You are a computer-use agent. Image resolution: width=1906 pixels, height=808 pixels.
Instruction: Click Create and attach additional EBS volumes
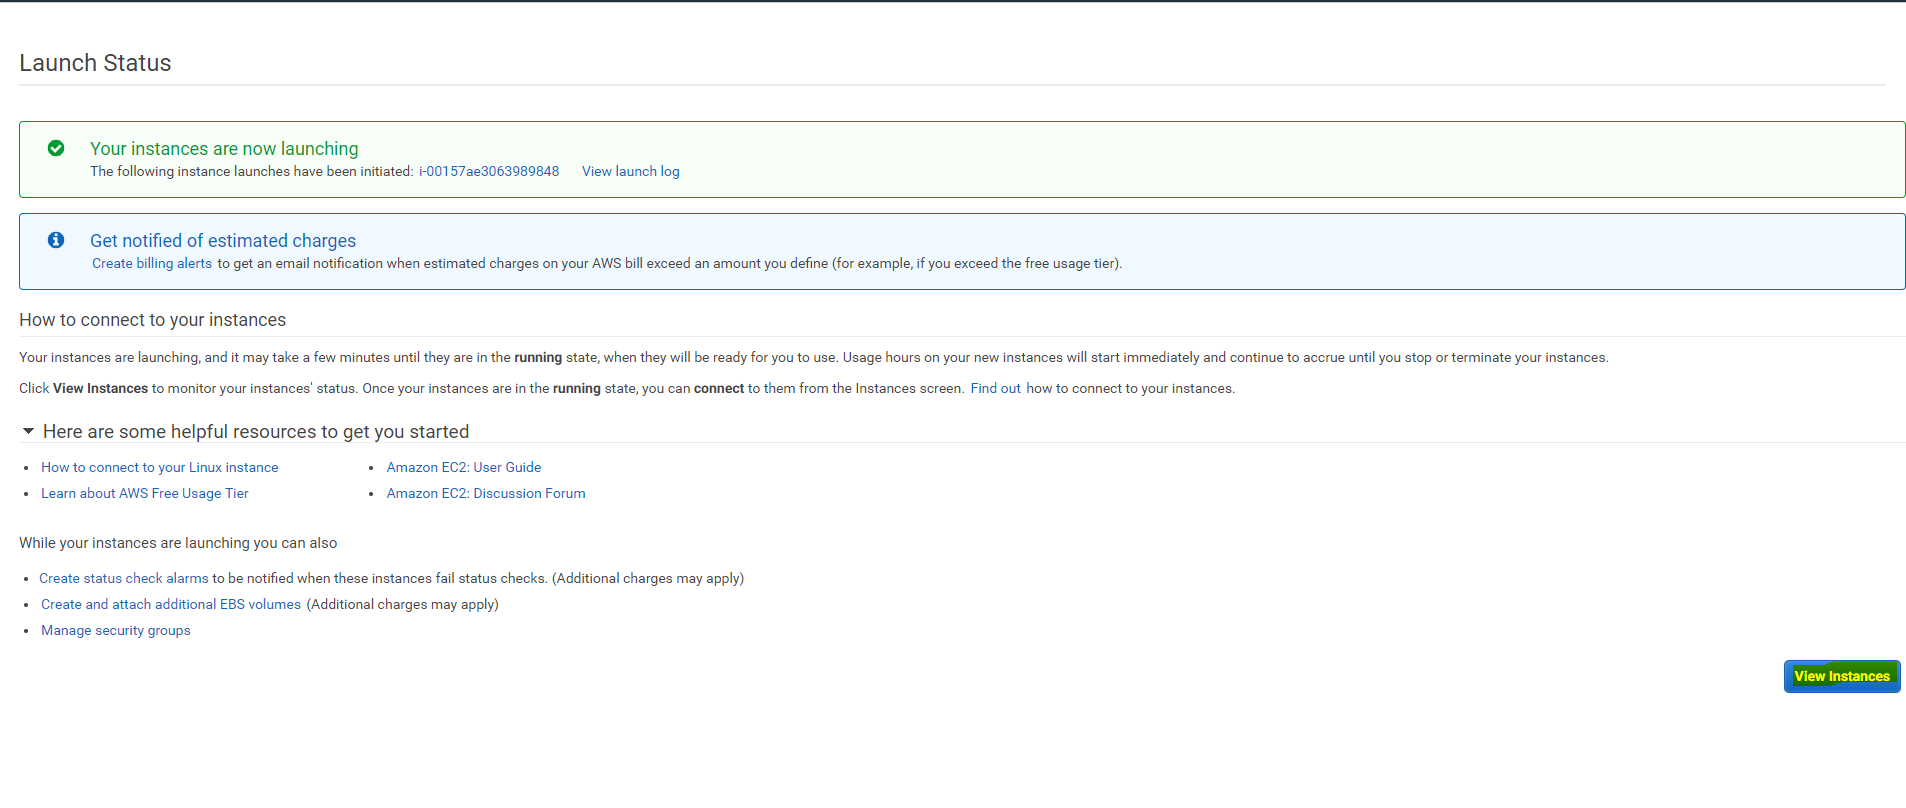coord(170,604)
